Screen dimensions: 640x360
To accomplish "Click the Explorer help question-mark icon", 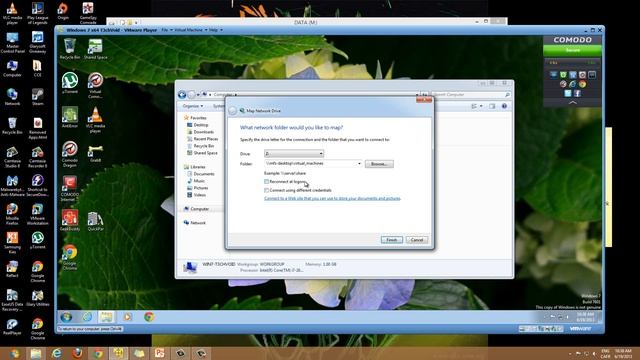I will [504, 106].
